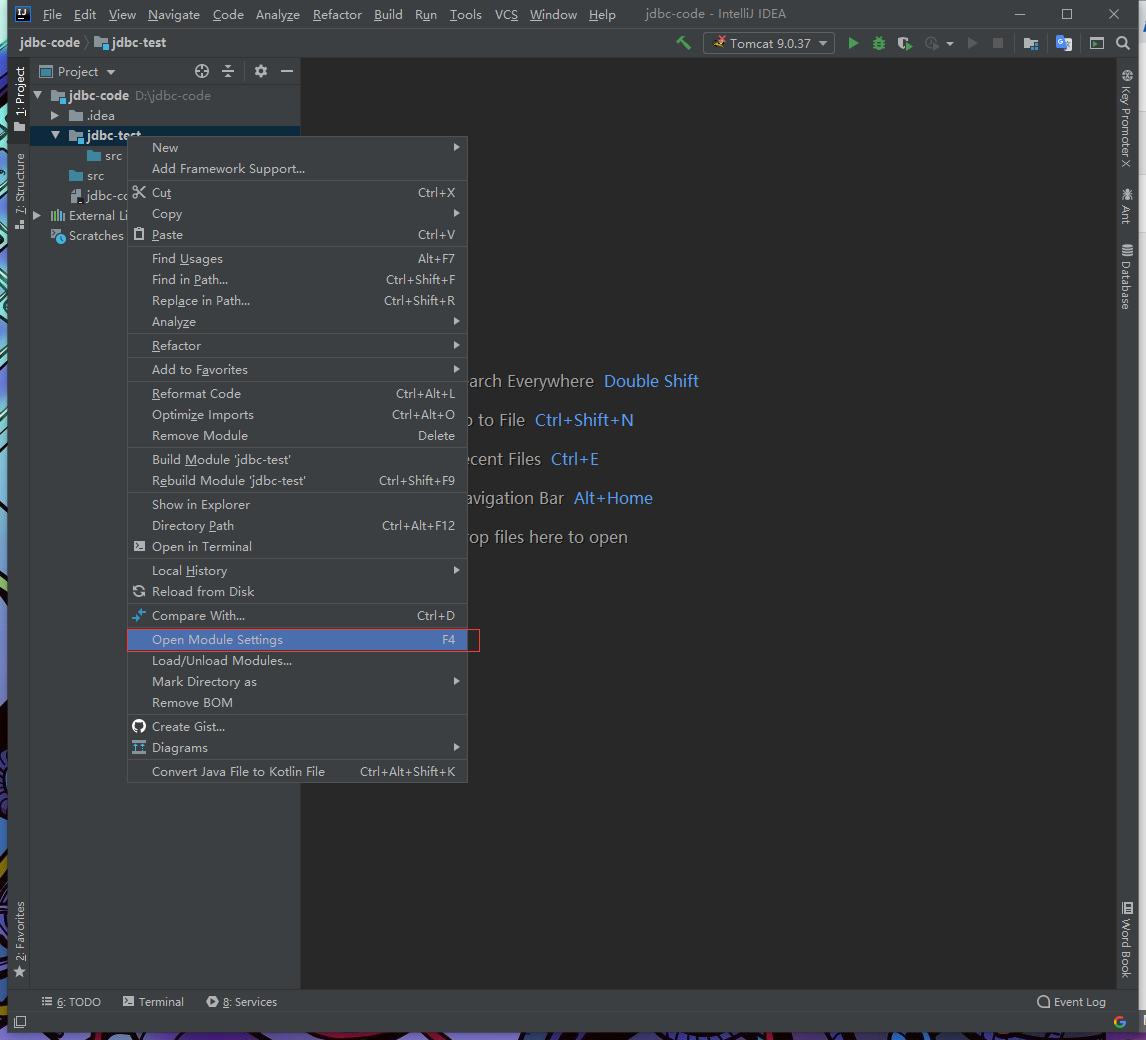Open the Database side panel
This screenshot has width=1146, height=1040.
tap(1126, 277)
